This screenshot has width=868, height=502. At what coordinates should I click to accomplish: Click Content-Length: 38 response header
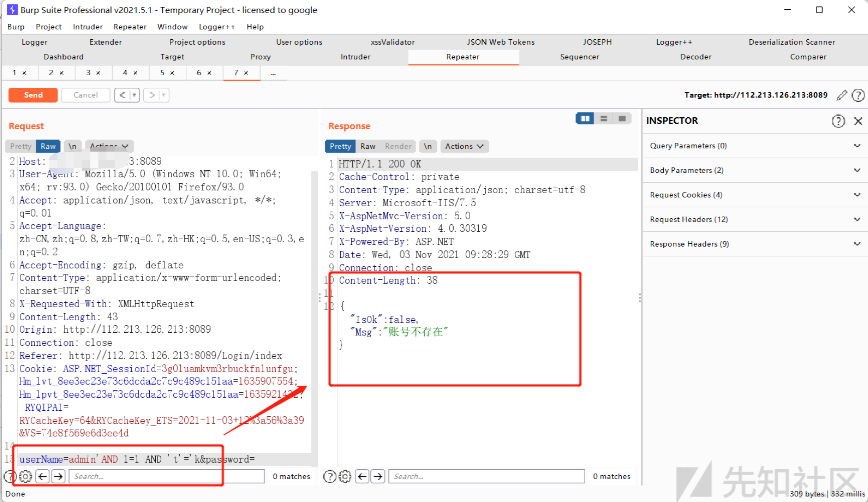click(x=388, y=281)
